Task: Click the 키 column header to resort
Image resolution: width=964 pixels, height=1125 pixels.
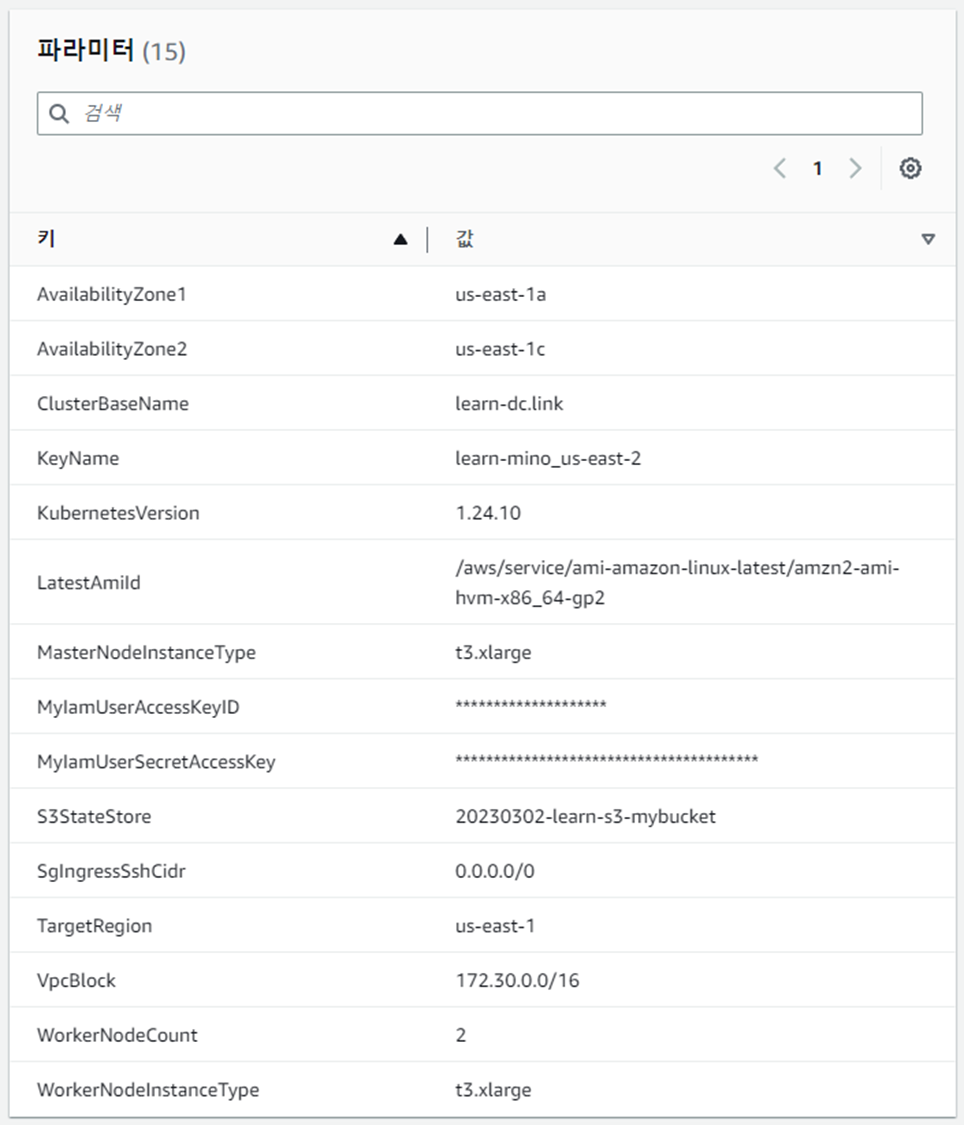Action: coord(42,238)
